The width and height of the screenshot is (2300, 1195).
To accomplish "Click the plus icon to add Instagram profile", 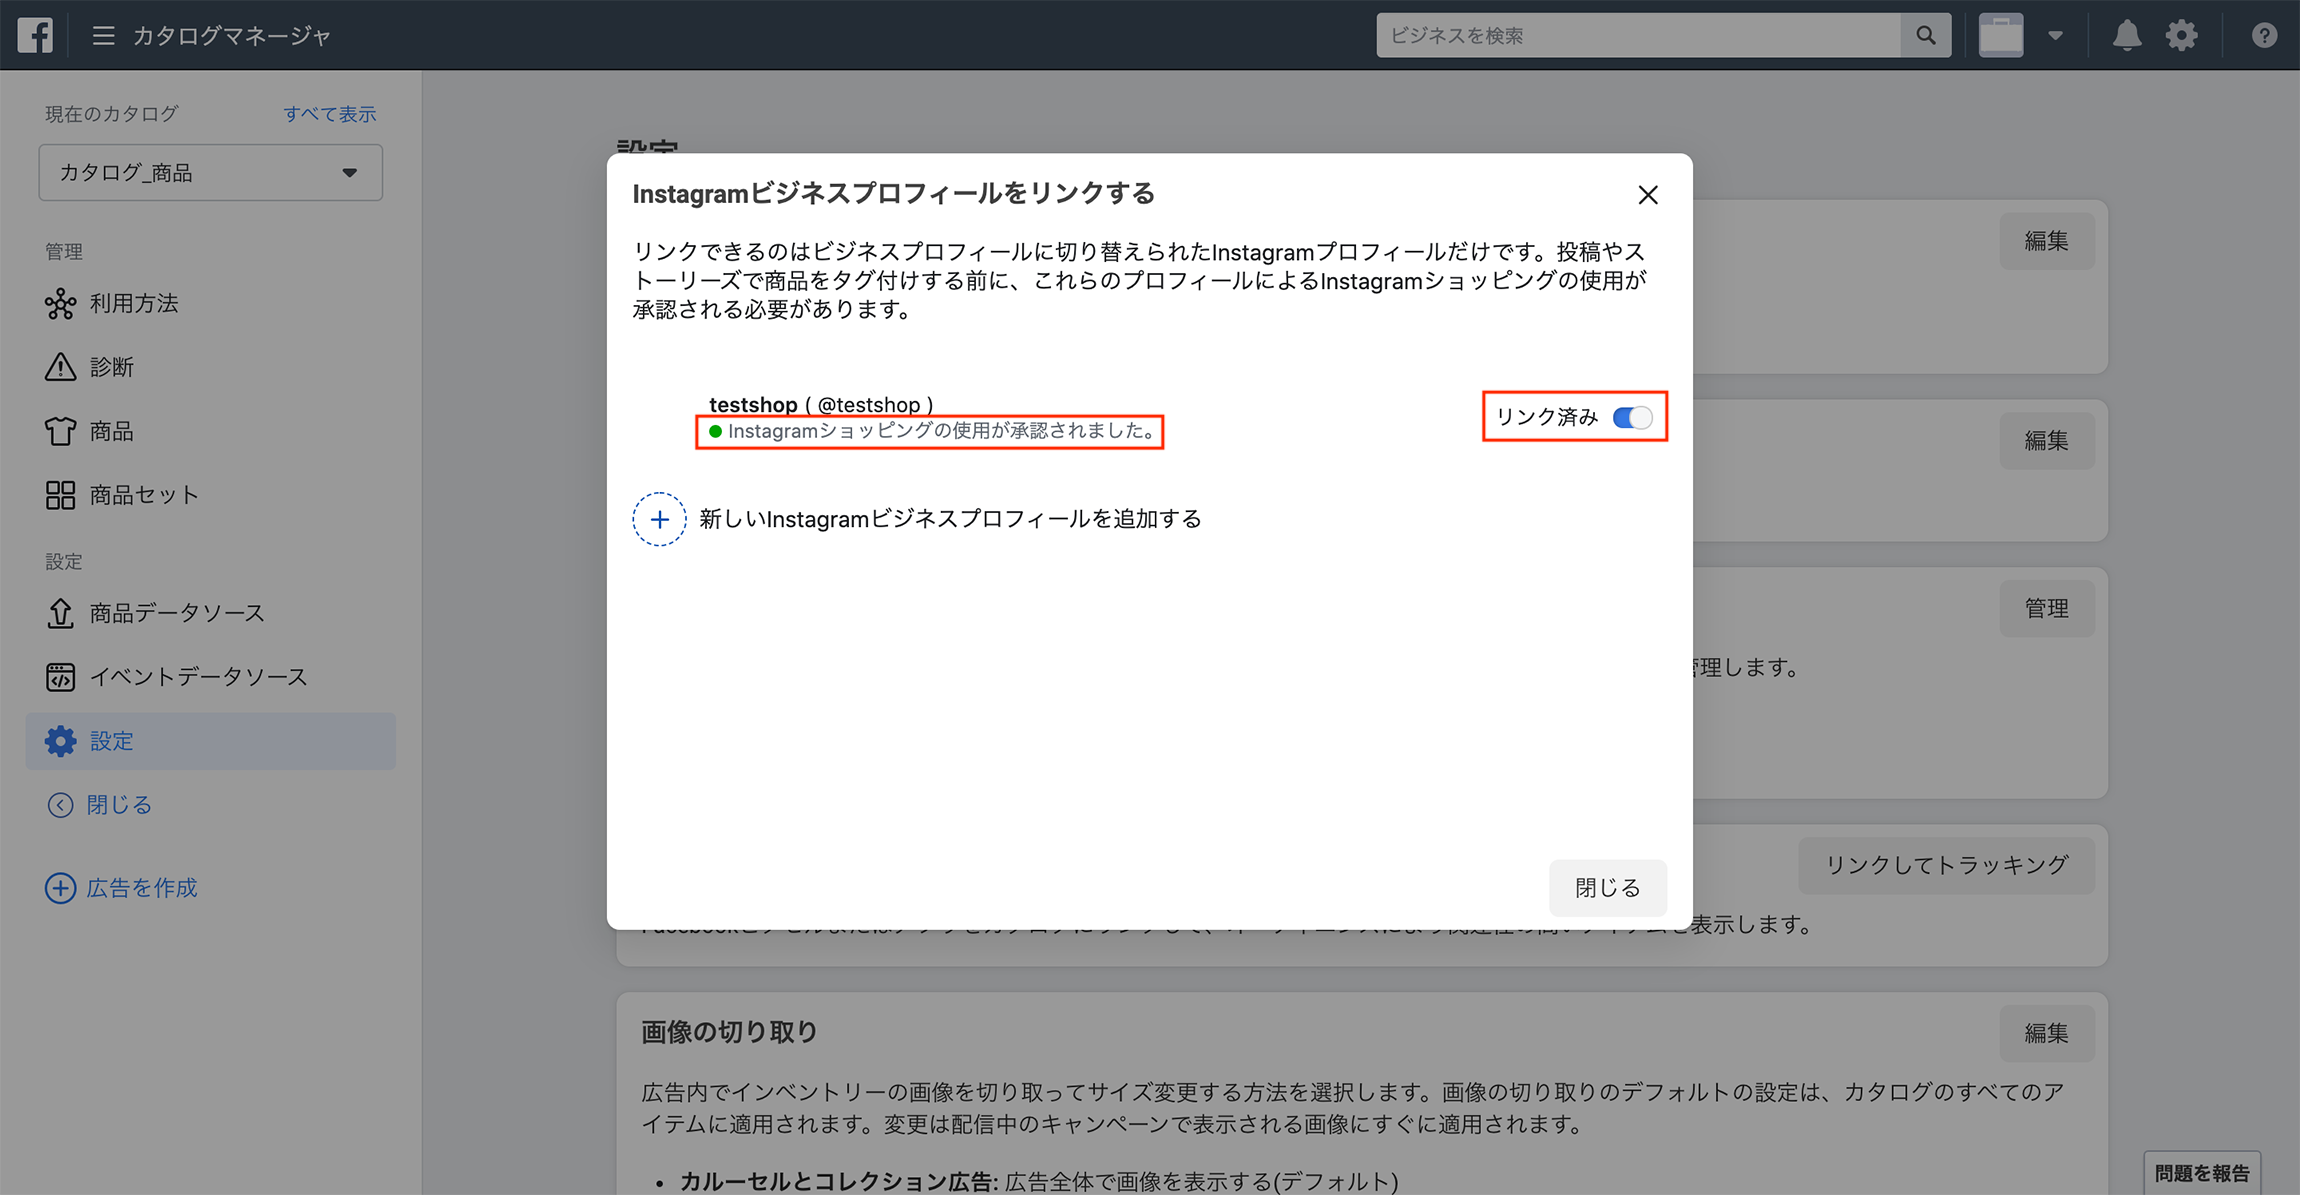I will pyautogui.click(x=659, y=519).
